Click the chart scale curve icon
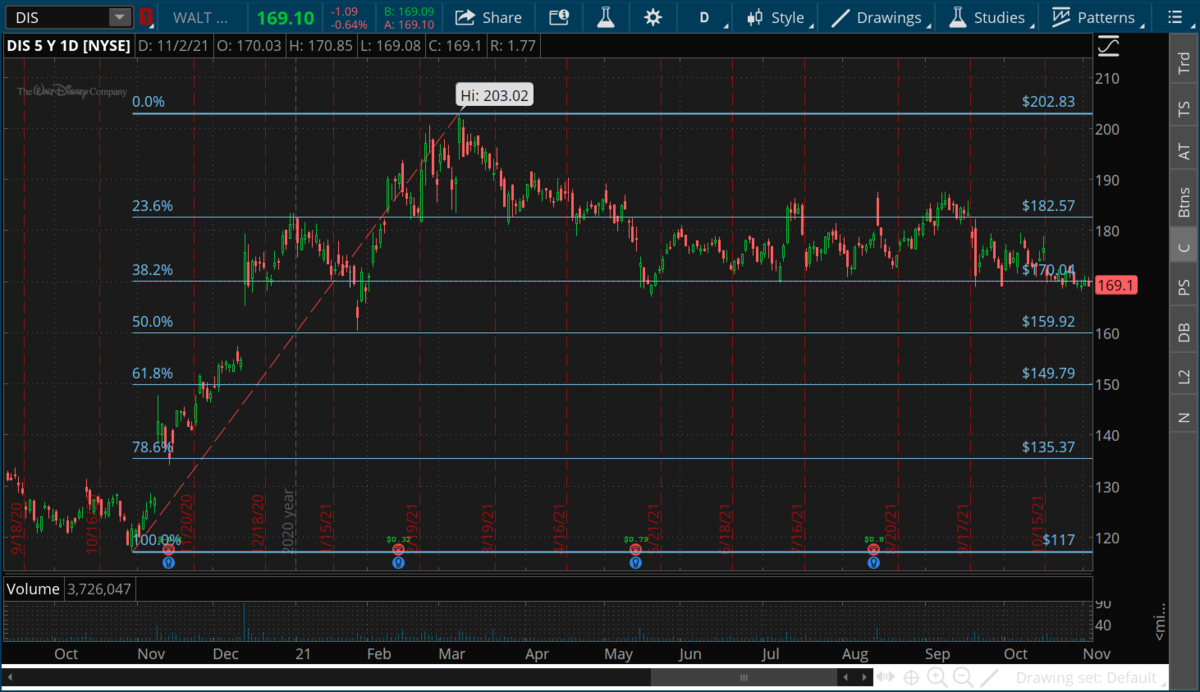This screenshot has height=692, width=1200. [x=1107, y=46]
